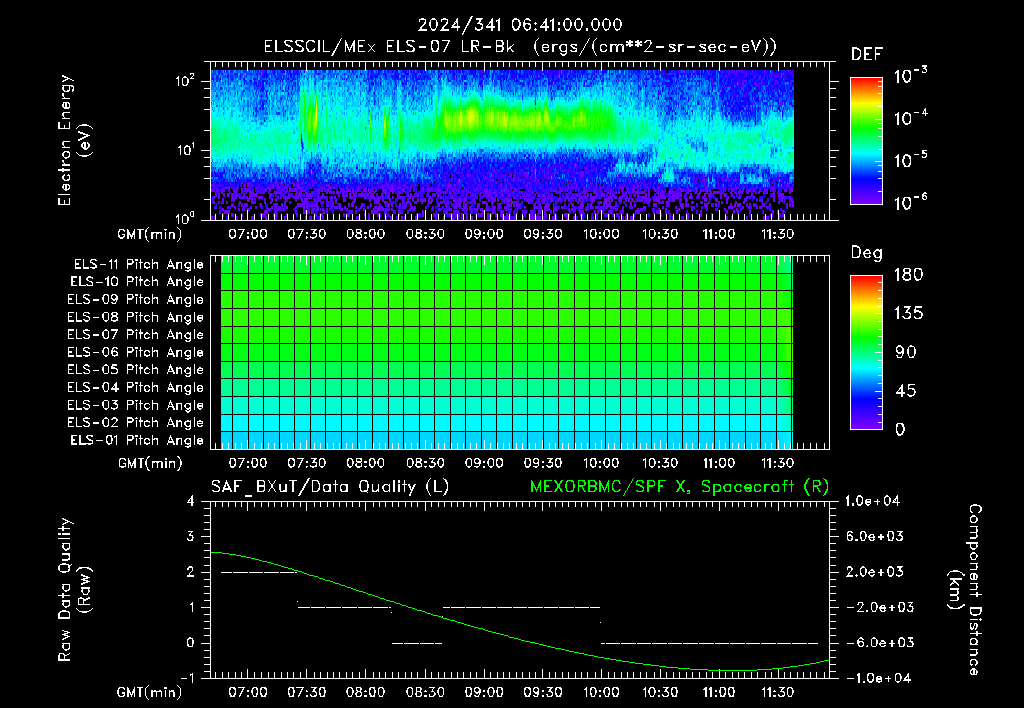Click the ELS-01 Pitch Angle row label
Image resolution: width=1024 pixels, height=708 pixels.
coord(137,440)
